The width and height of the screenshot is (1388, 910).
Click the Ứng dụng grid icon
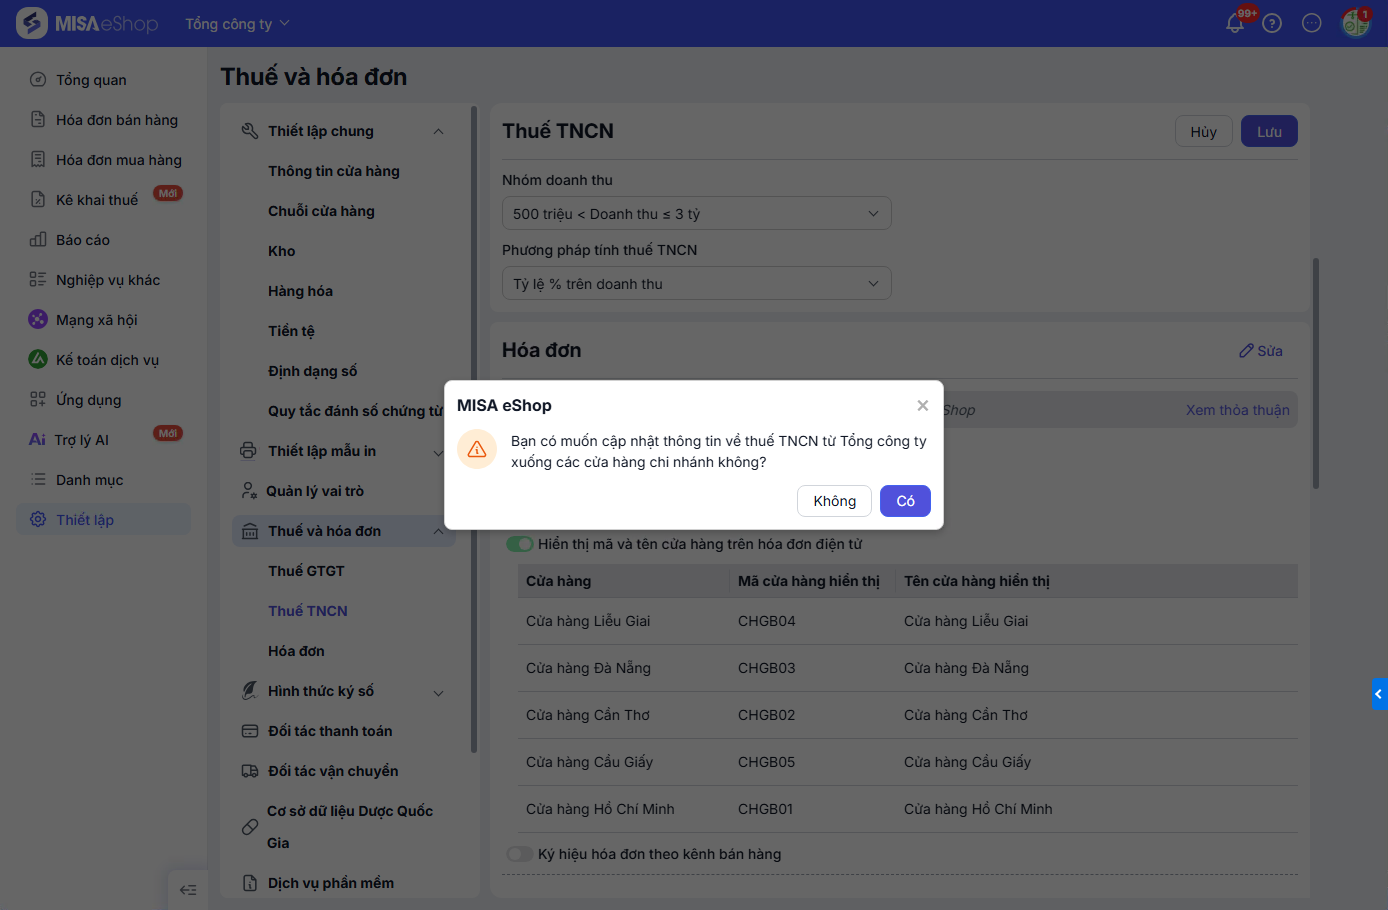(x=38, y=400)
